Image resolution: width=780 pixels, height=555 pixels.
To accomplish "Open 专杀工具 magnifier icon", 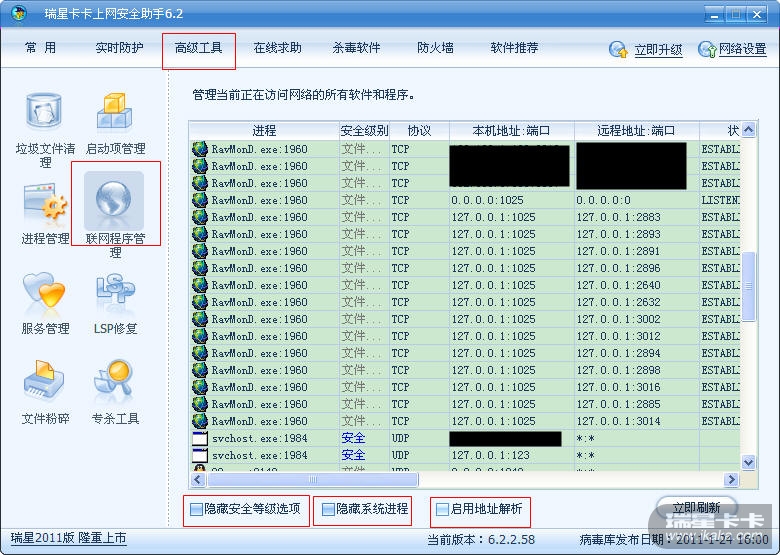I will (x=113, y=380).
